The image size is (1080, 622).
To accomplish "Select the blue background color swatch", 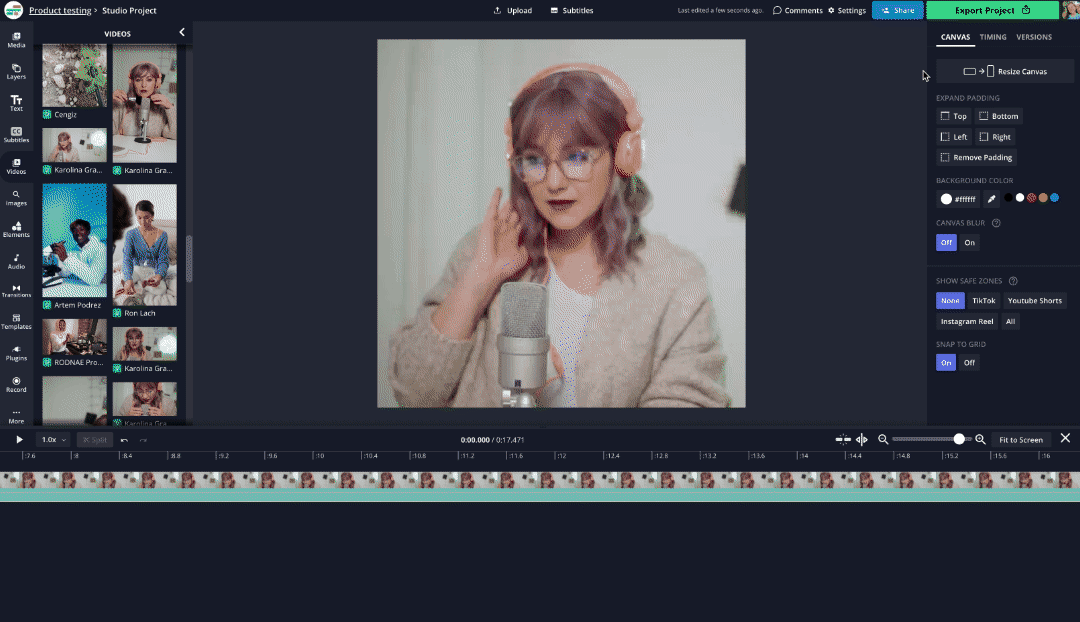I will pyautogui.click(x=1054, y=198).
